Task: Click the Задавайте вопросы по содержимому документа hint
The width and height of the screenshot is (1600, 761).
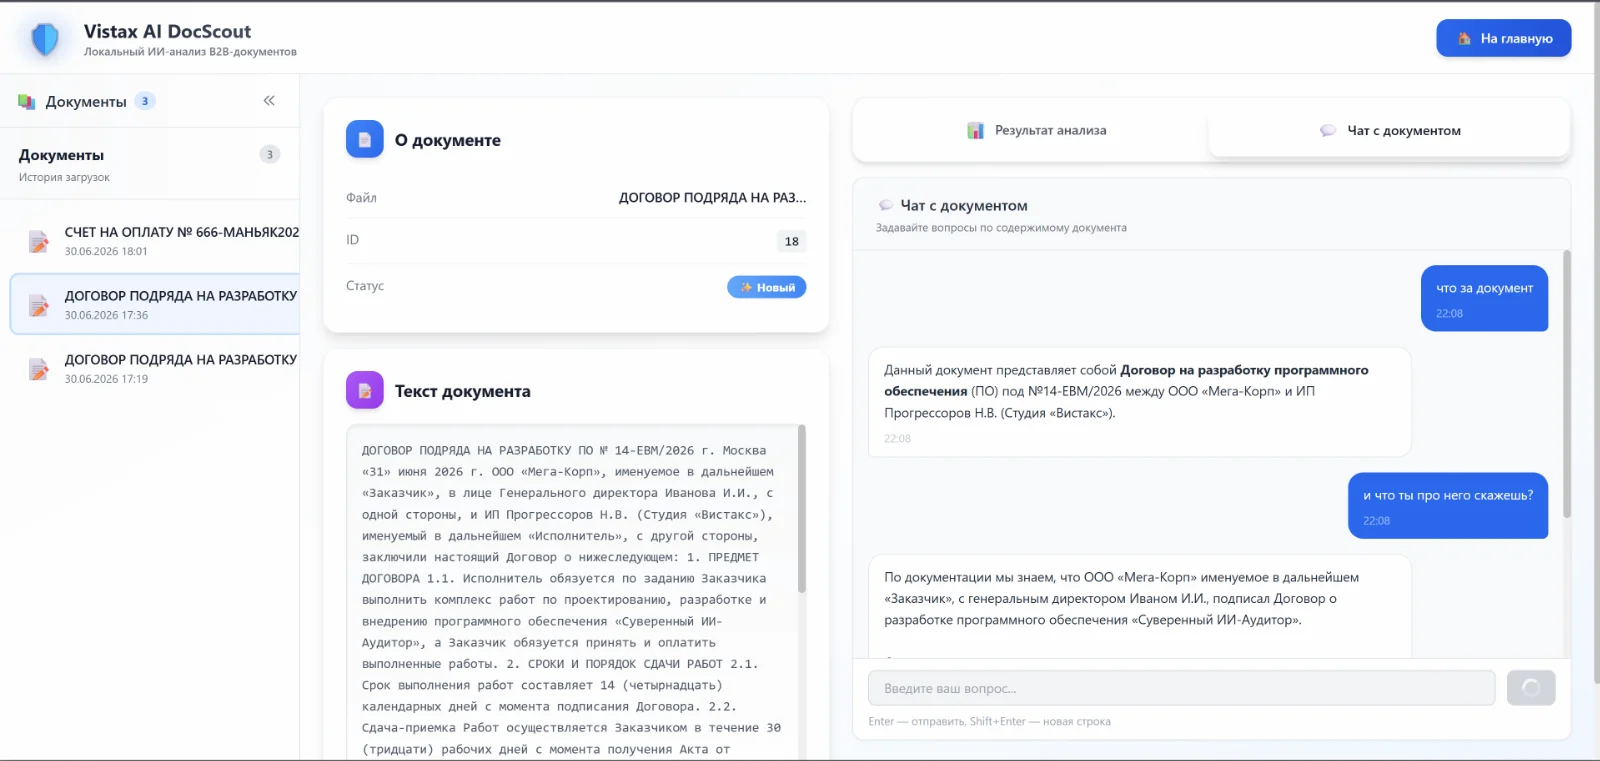Action: 1001,228
